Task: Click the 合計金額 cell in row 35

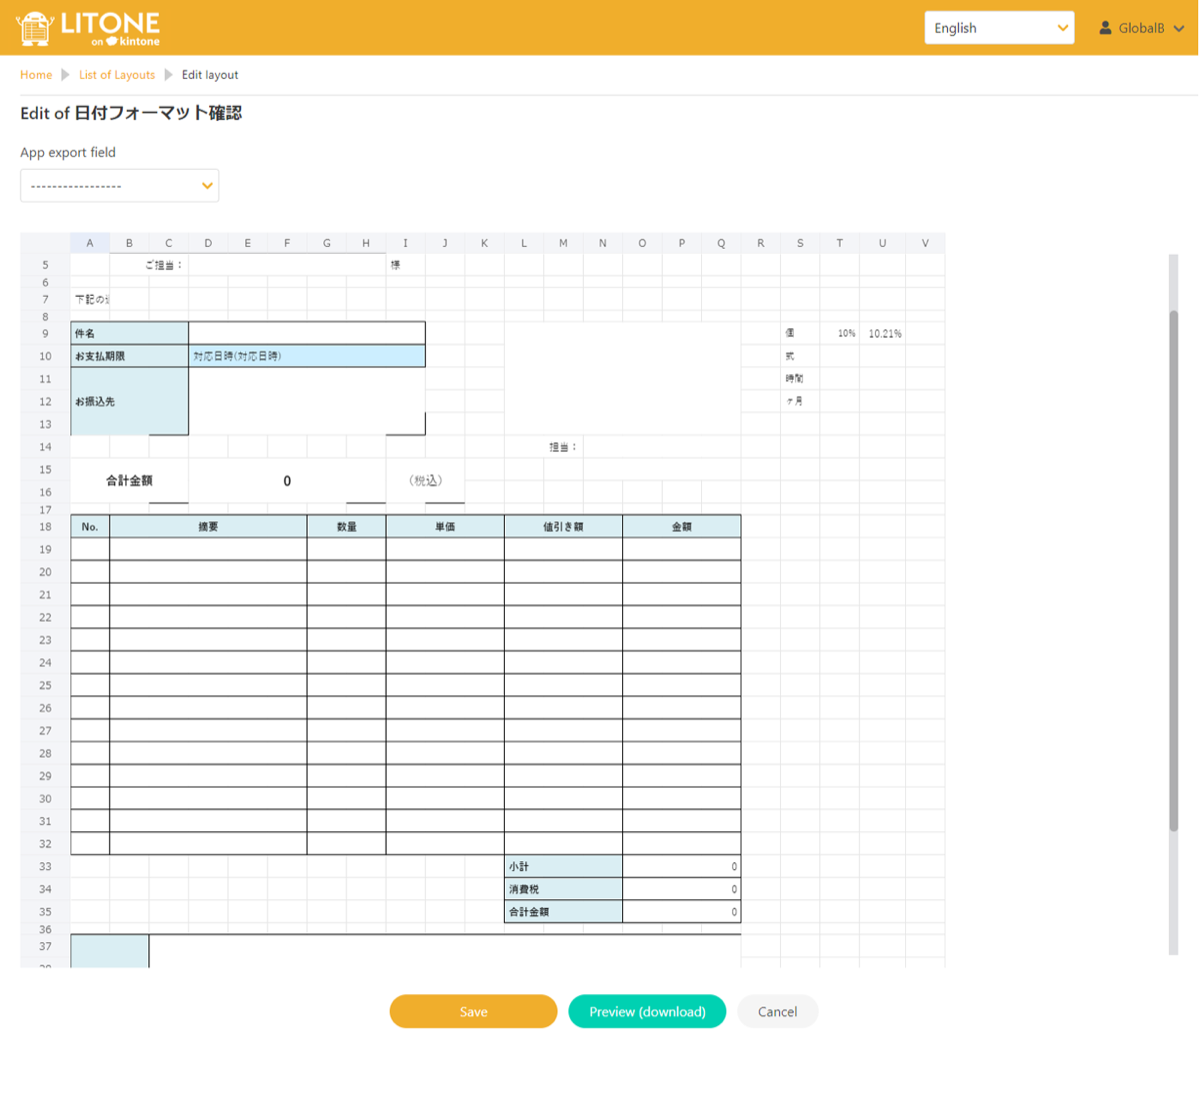Action: [563, 912]
